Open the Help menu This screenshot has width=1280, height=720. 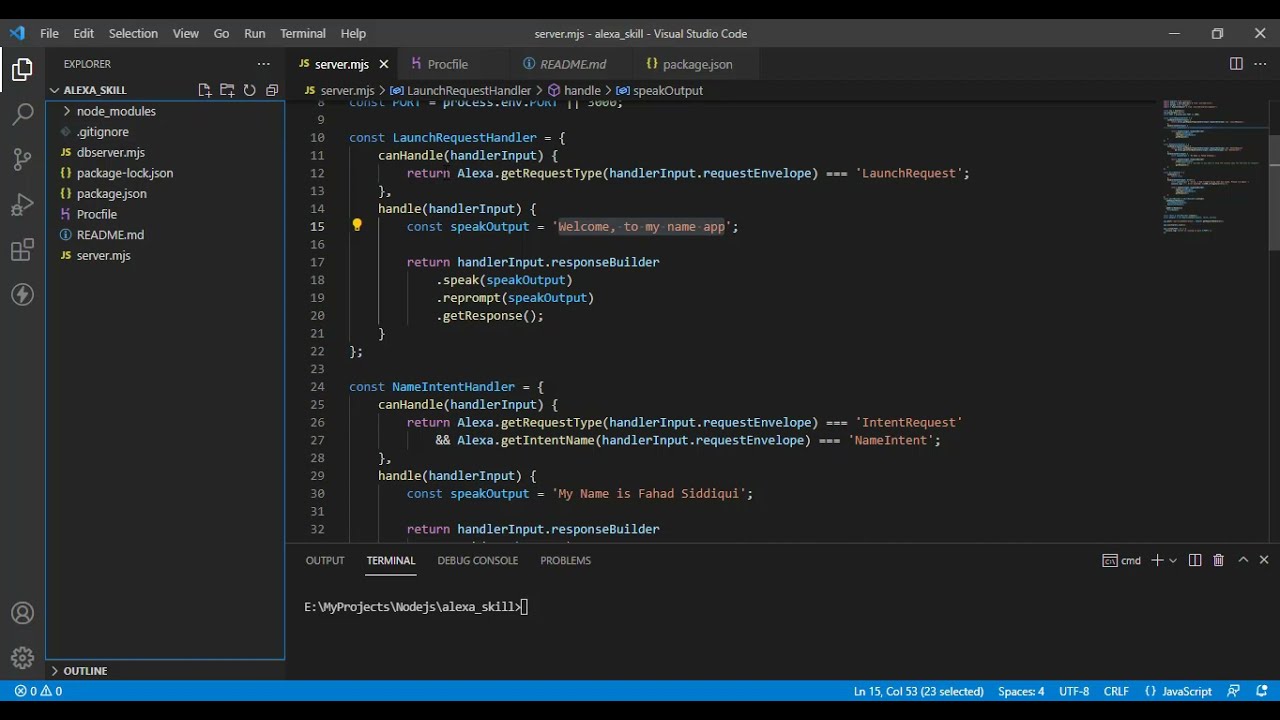click(353, 33)
